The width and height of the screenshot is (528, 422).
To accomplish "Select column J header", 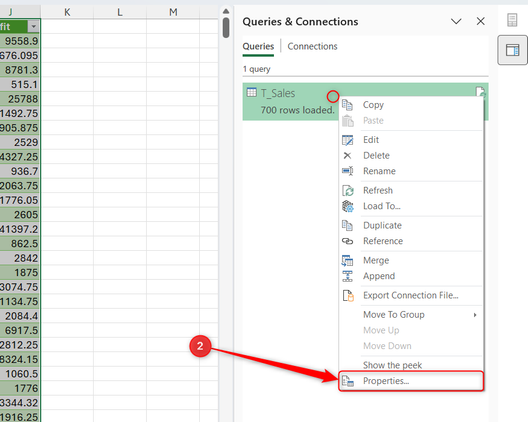I will pyautogui.click(x=20, y=12).
